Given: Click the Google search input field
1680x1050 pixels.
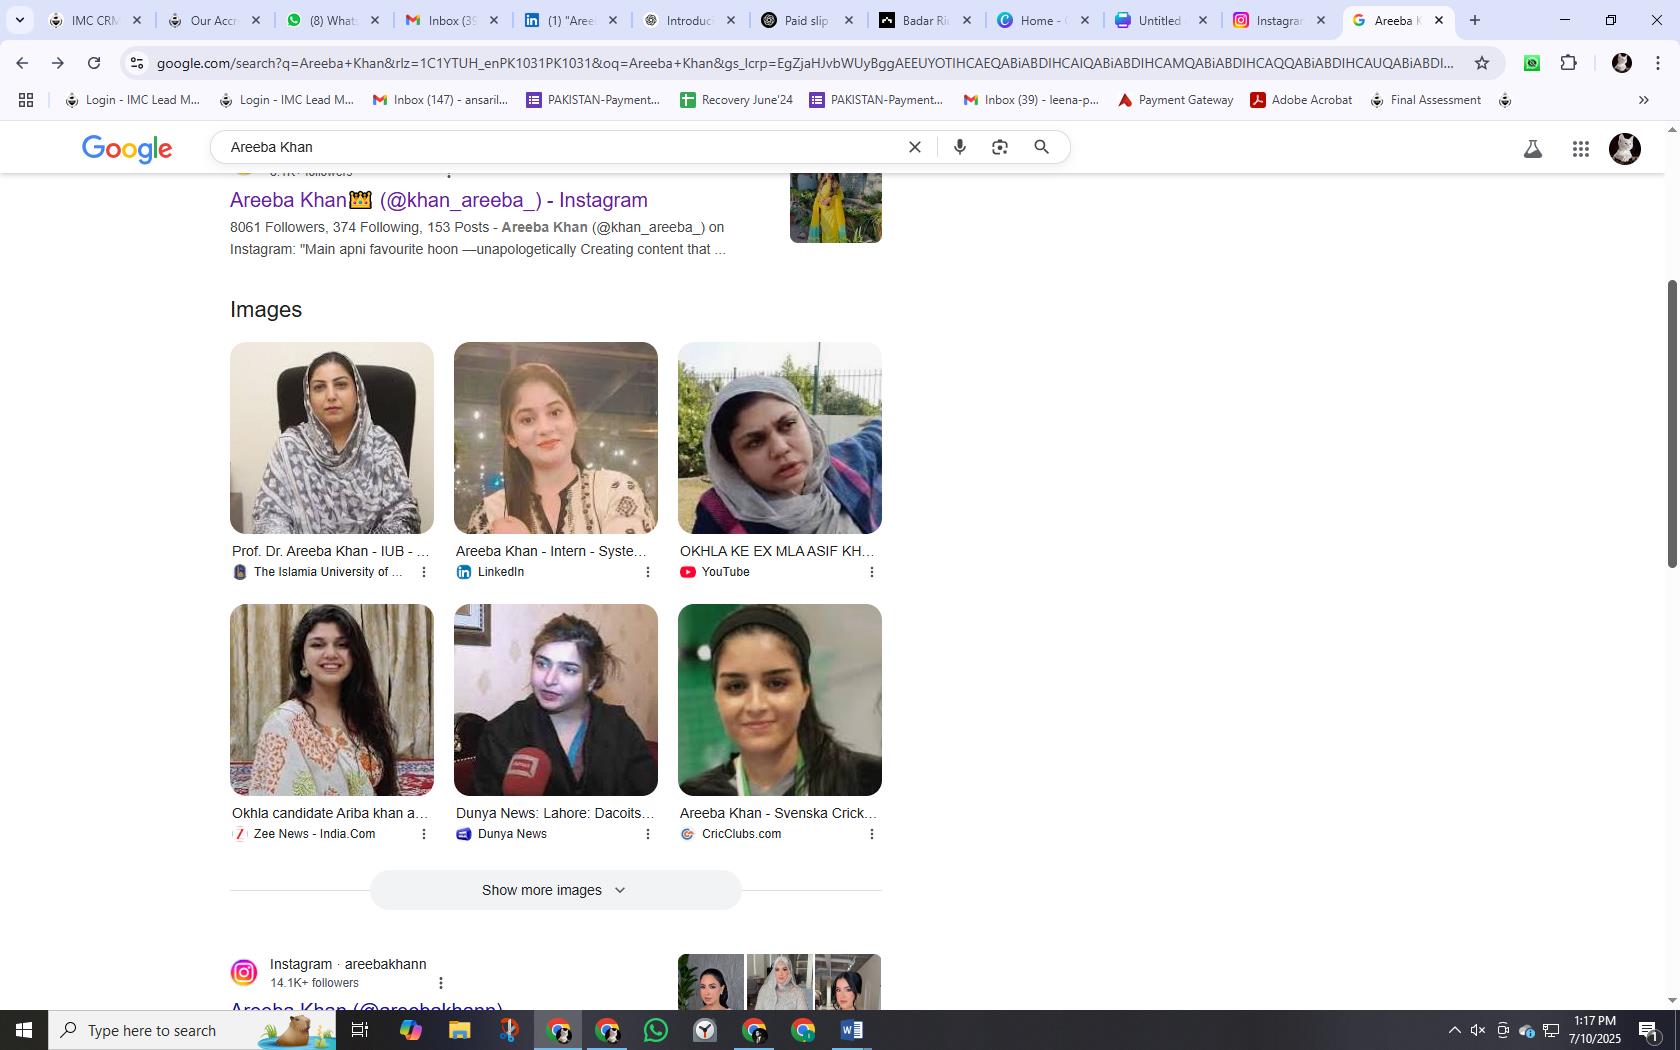Looking at the screenshot, I should click(560, 147).
